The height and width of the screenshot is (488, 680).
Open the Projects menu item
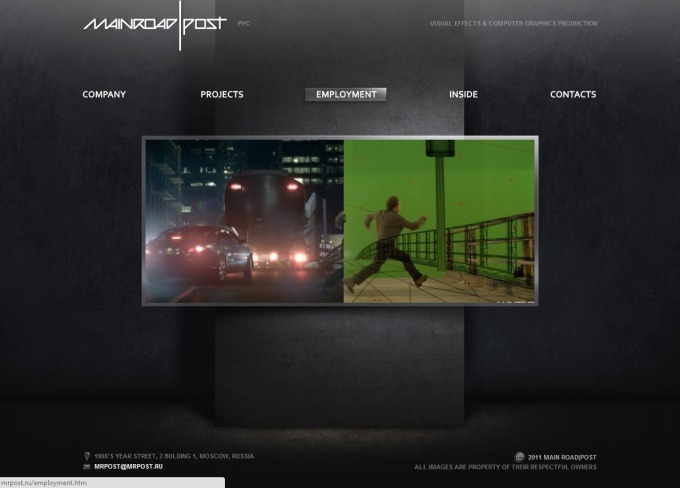[x=221, y=95]
